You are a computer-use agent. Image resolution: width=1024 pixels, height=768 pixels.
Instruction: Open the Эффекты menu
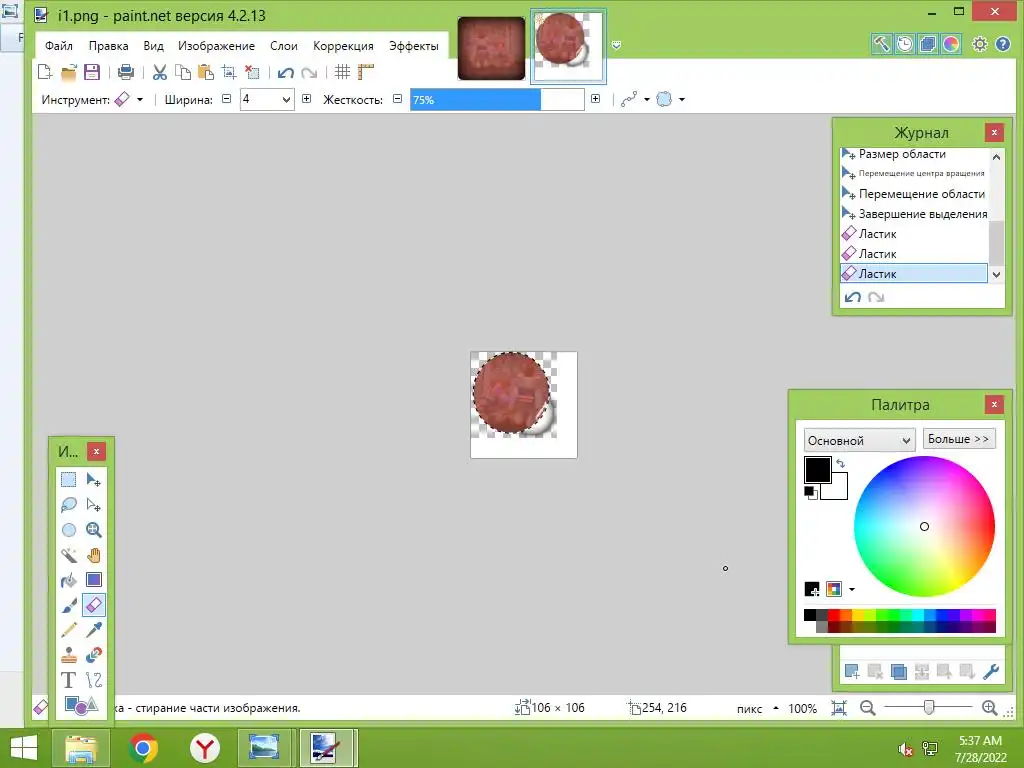coord(413,46)
